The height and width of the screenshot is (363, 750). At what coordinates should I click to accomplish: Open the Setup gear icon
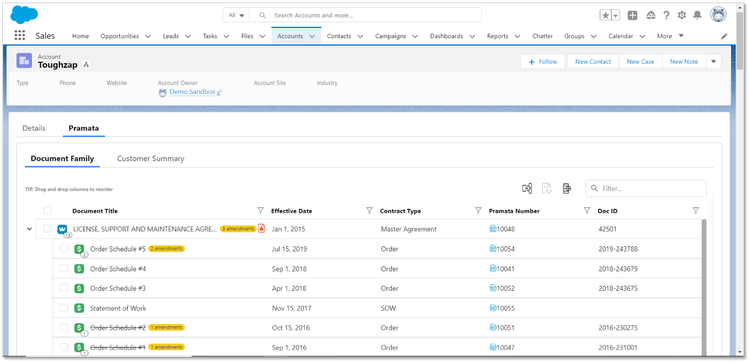click(x=682, y=15)
